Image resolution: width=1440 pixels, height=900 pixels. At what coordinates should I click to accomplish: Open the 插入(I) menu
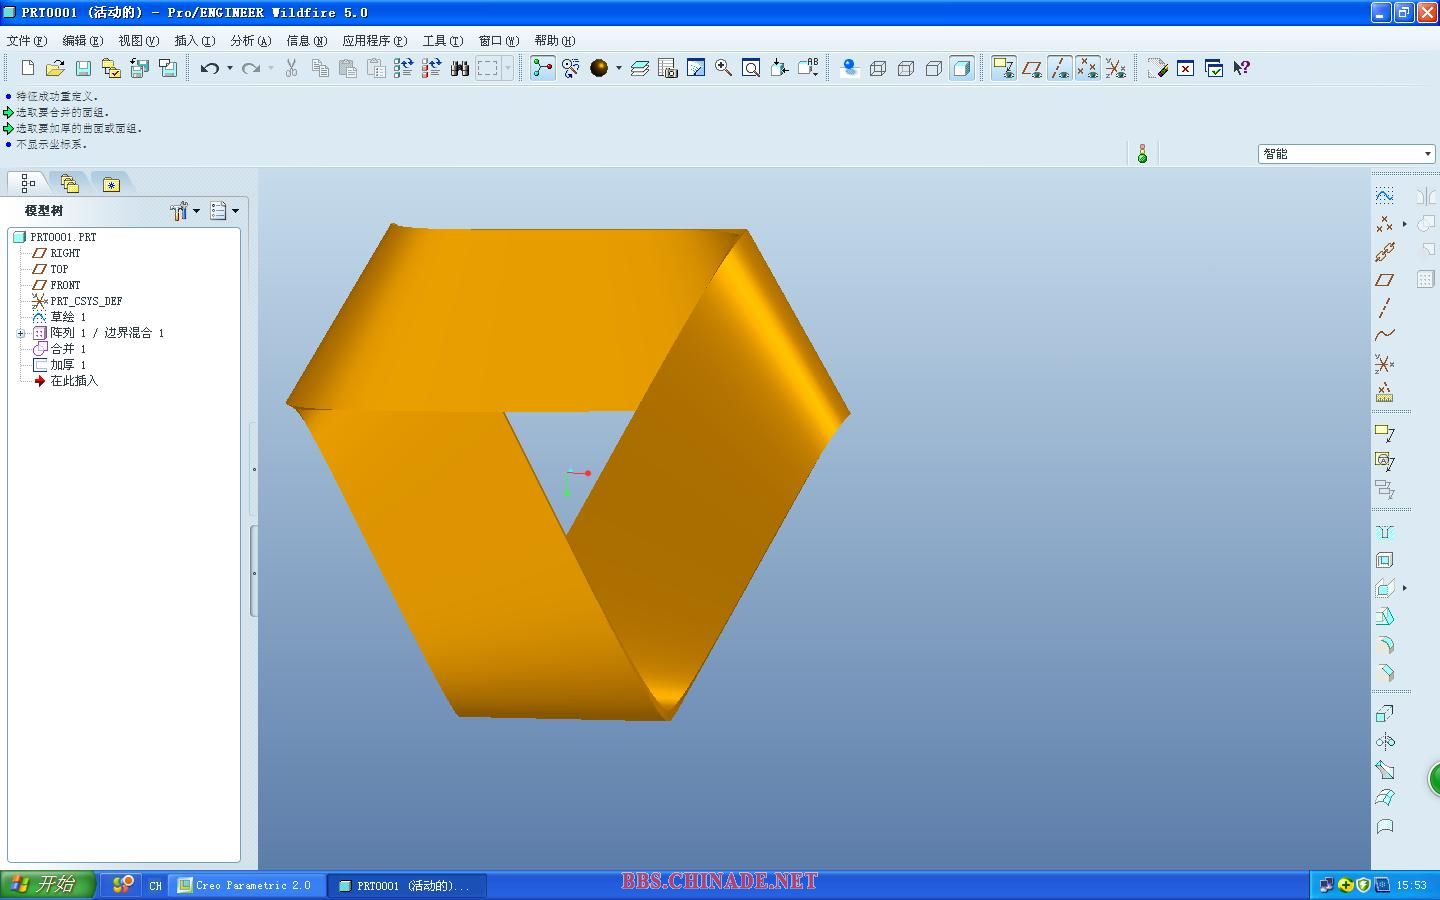pyautogui.click(x=195, y=40)
